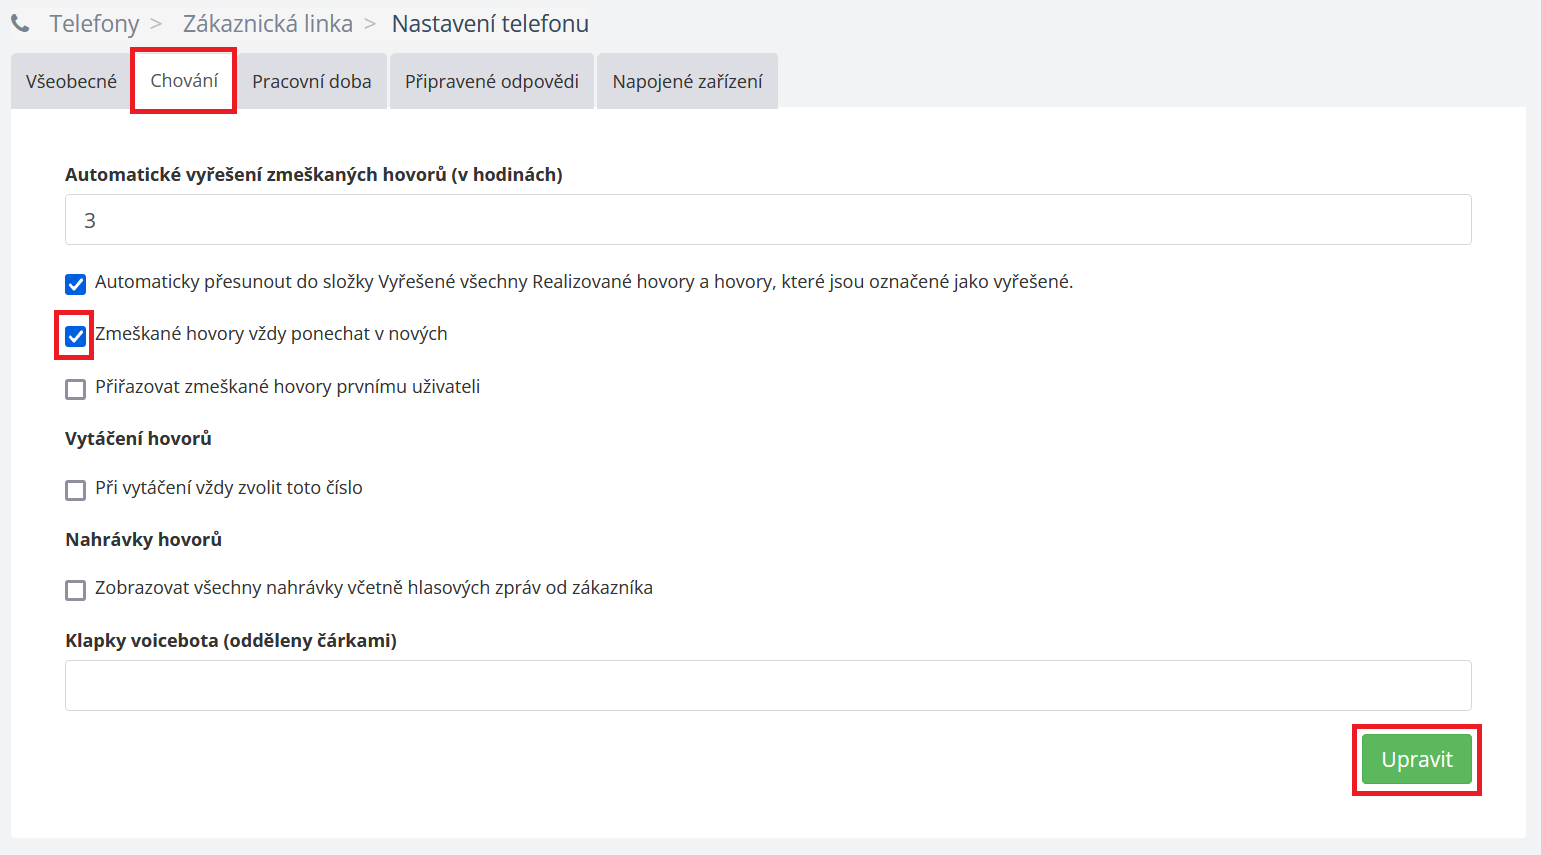Click the Automatické vyřešení zmeškaných hovorů label
Screen dimensions: 1541x855
point(313,175)
